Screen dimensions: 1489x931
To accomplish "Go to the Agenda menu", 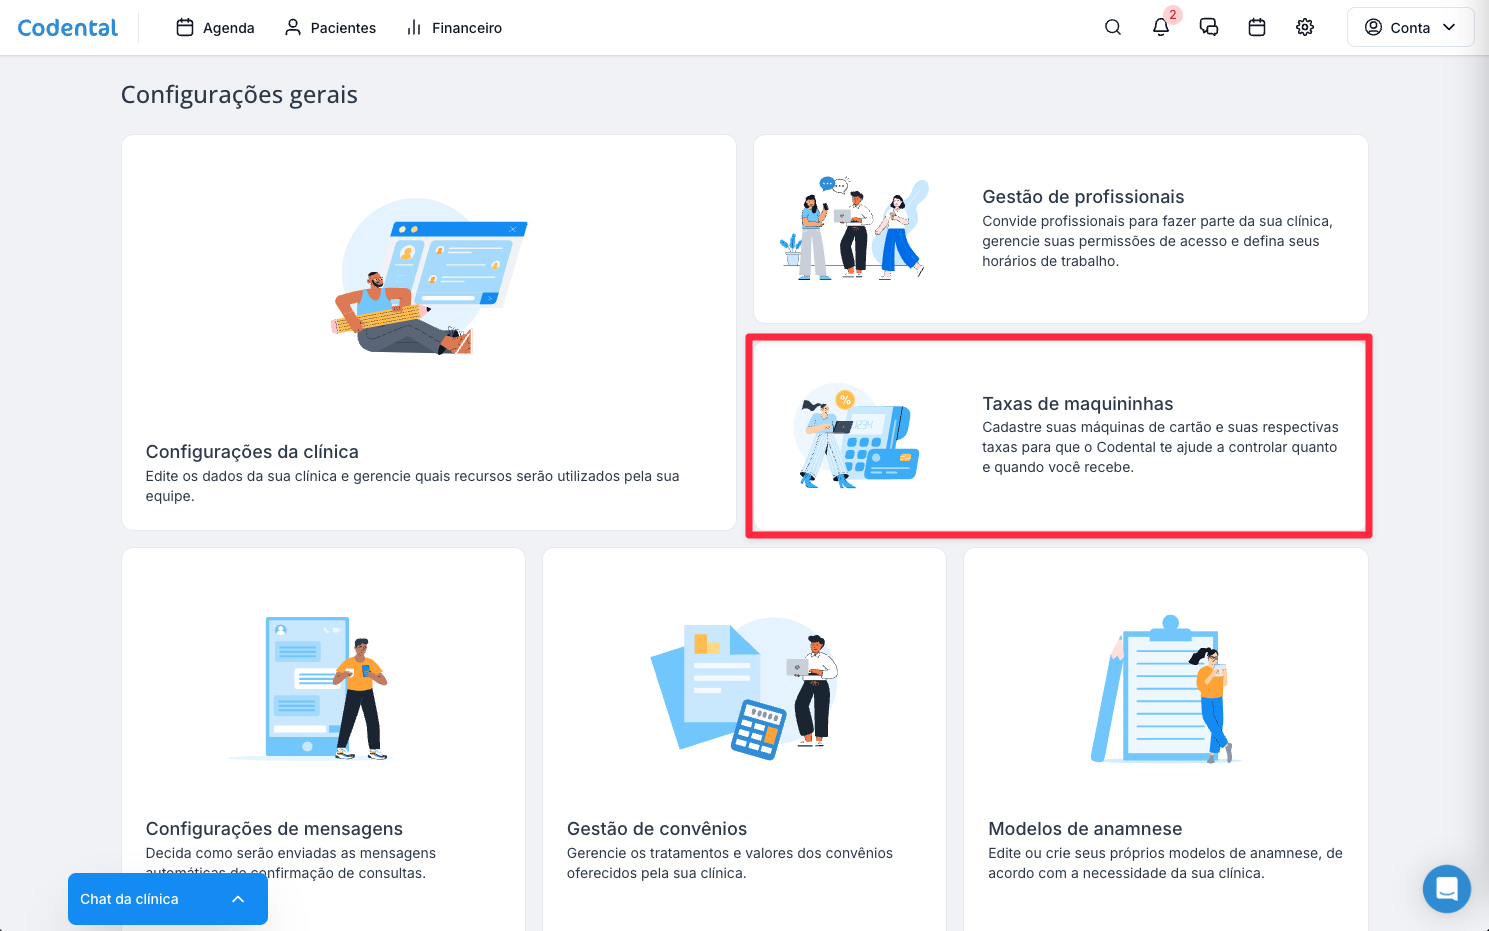I will click(x=215, y=28).
